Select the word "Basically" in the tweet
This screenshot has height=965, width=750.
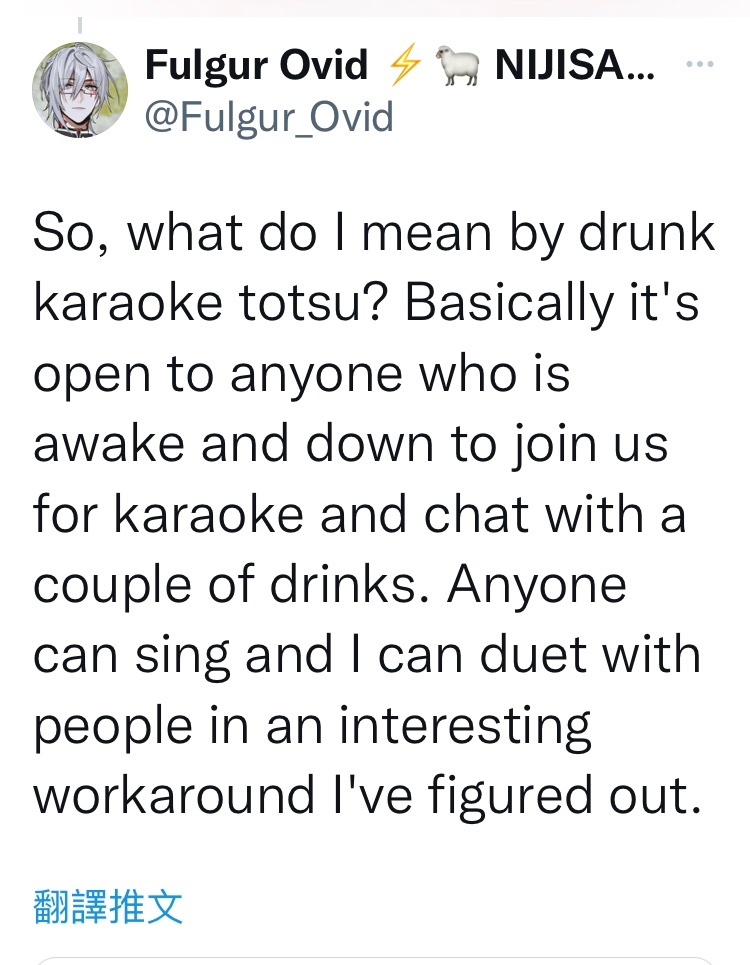(509, 303)
